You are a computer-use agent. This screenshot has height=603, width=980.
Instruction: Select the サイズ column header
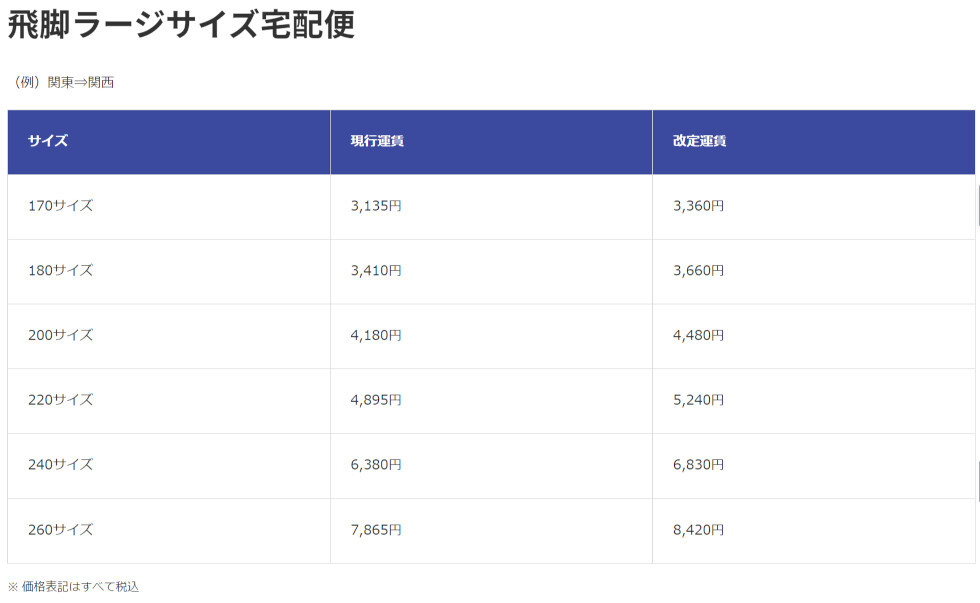pyautogui.click(x=48, y=141)
